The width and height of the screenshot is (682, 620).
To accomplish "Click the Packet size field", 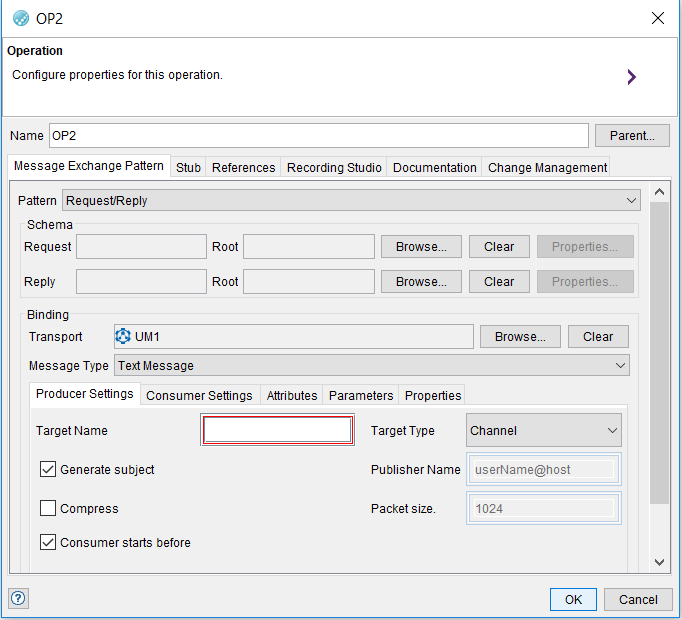I will point(544,508).
